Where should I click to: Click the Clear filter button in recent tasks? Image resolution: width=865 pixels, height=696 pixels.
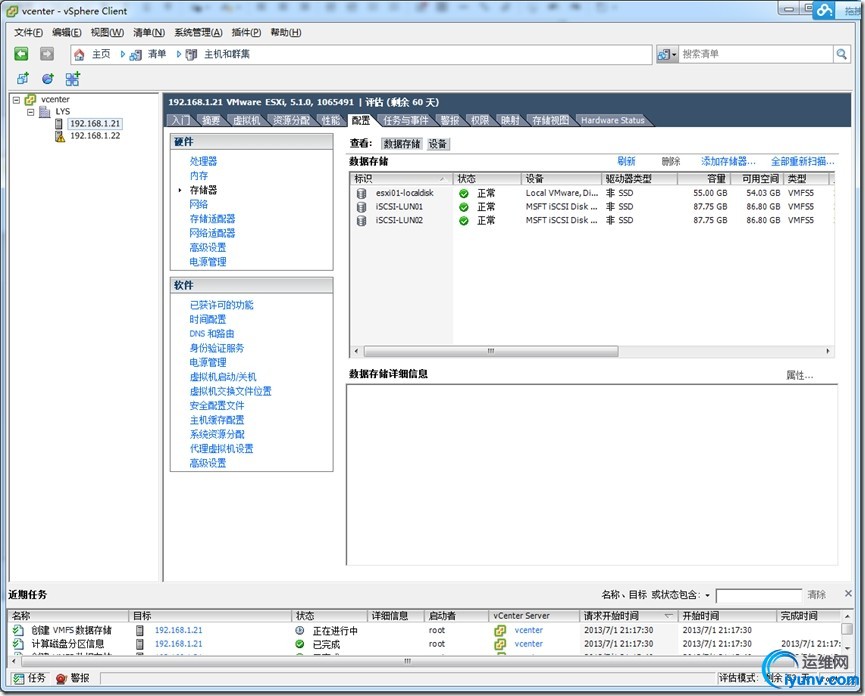(816, 595)
